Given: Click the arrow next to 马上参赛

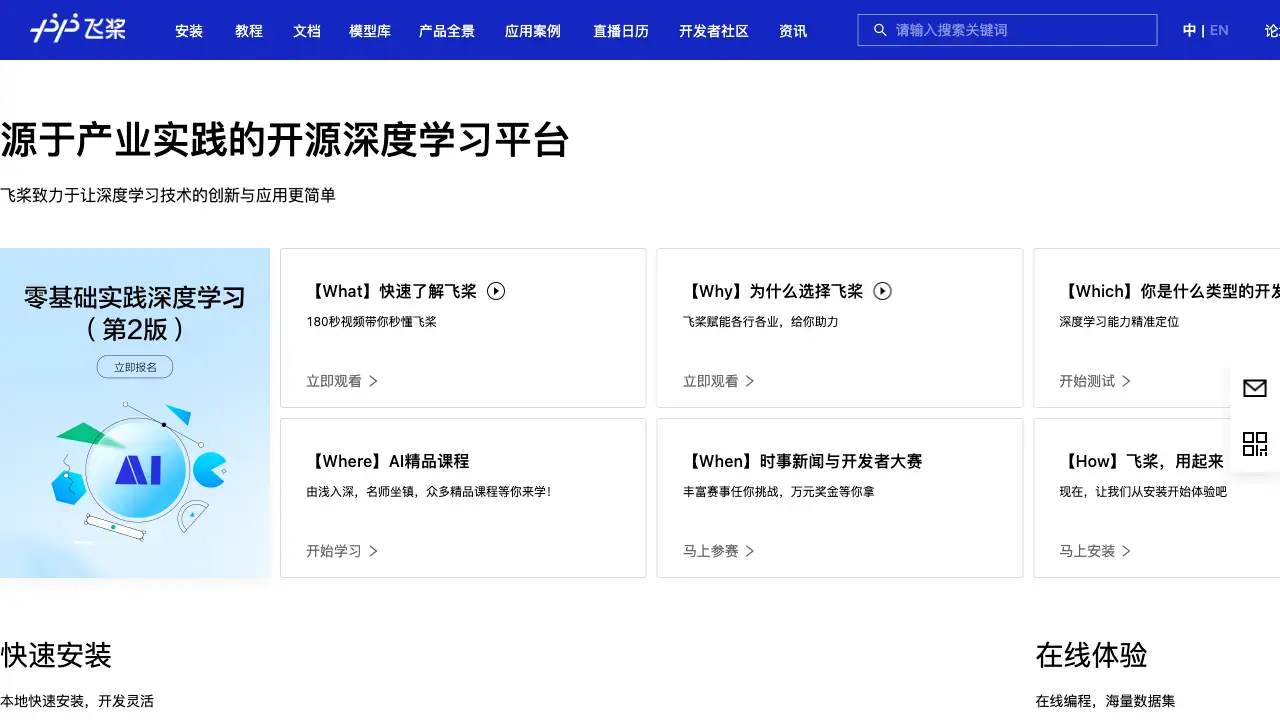Looking at the screenshot, I should 750,551.
